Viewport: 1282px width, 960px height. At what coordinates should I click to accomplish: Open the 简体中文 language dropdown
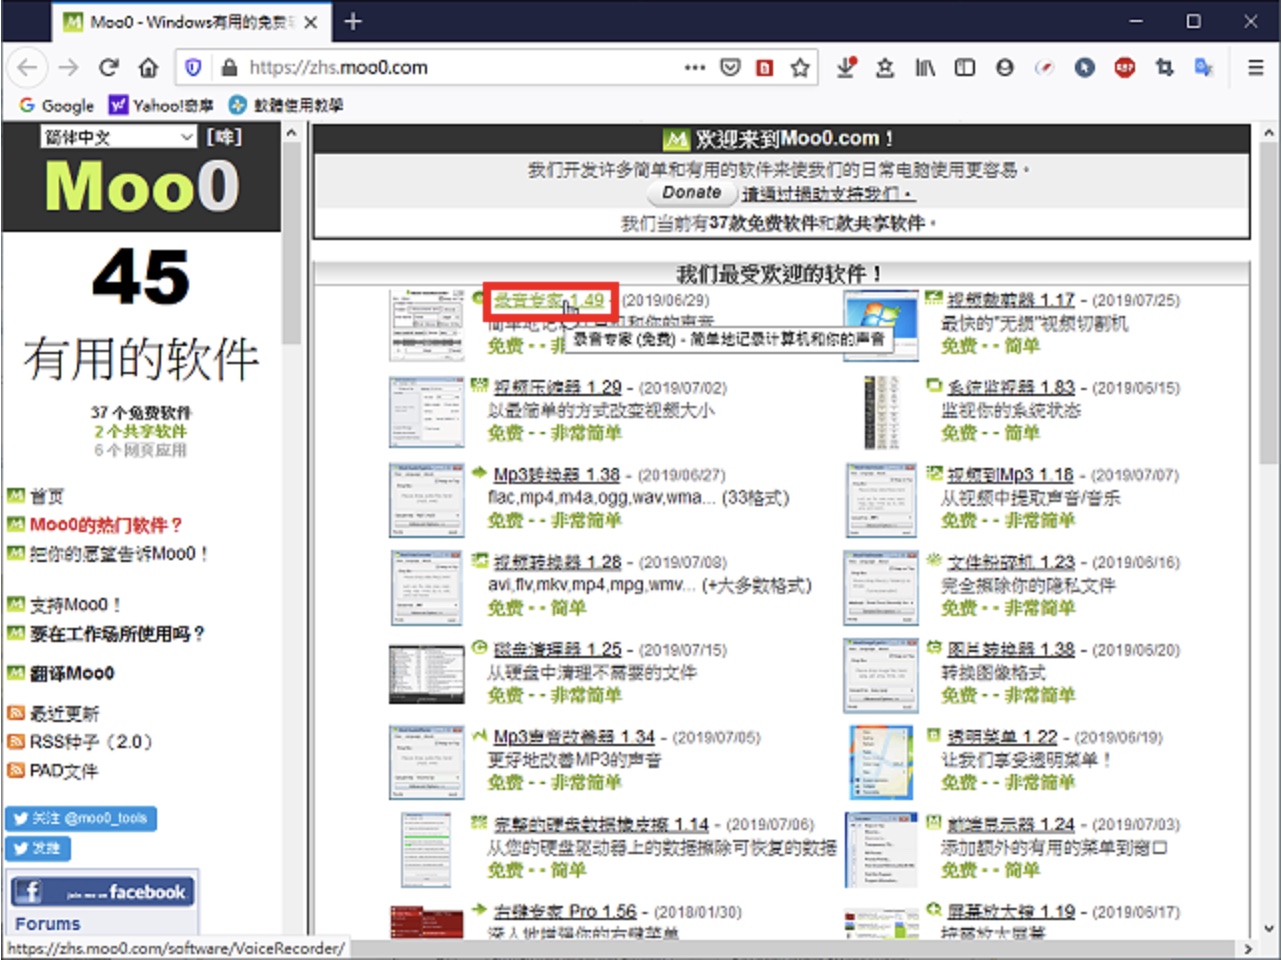[118, 137]
